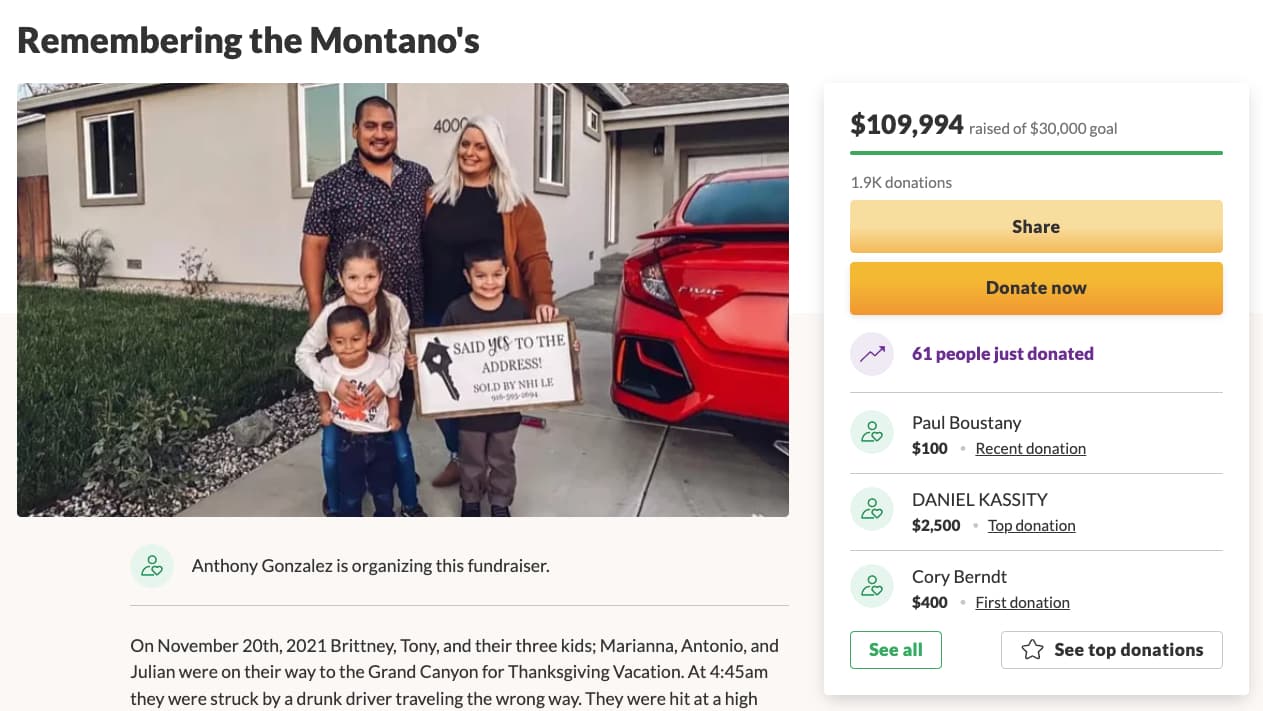Click the 61 people just donated text
The image size is (1263, 711).
pyautogui.click(x=1002, y=354)
